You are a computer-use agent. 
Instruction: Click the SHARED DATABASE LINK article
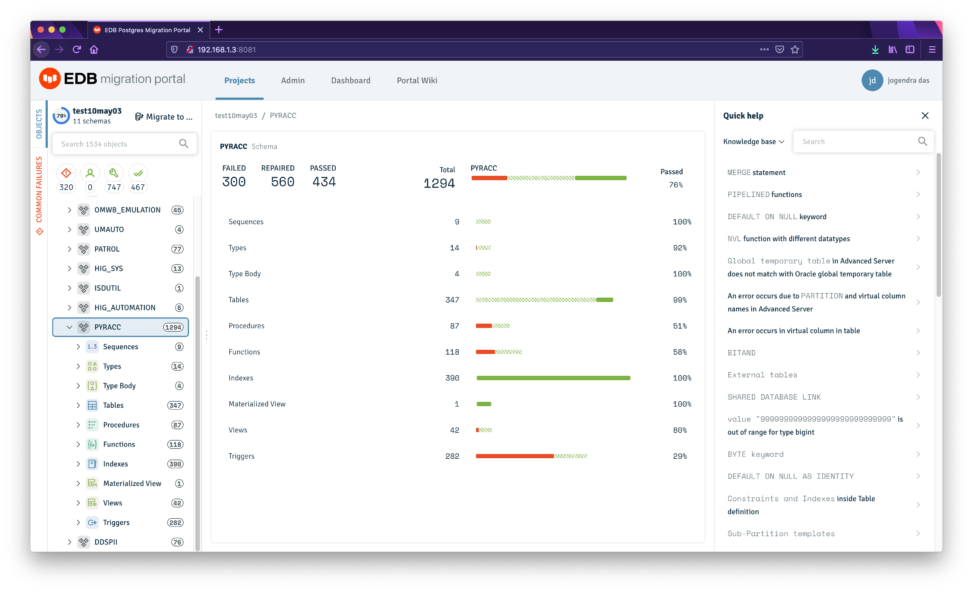tap(823, 397)
